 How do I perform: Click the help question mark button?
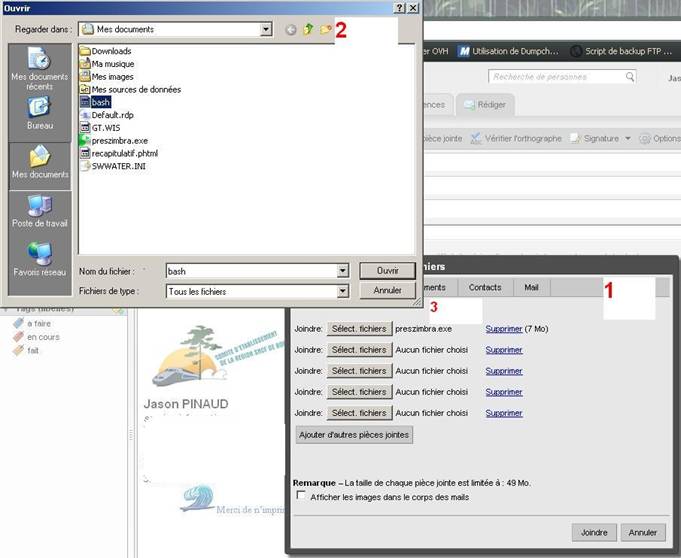pos(400,8)
